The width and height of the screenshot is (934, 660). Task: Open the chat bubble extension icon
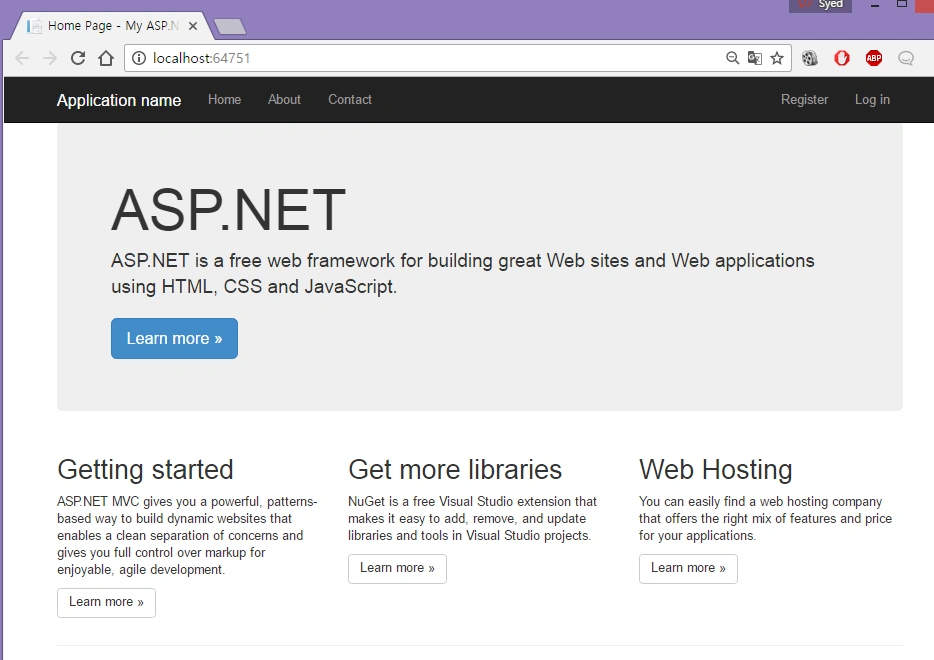point(906,58)
